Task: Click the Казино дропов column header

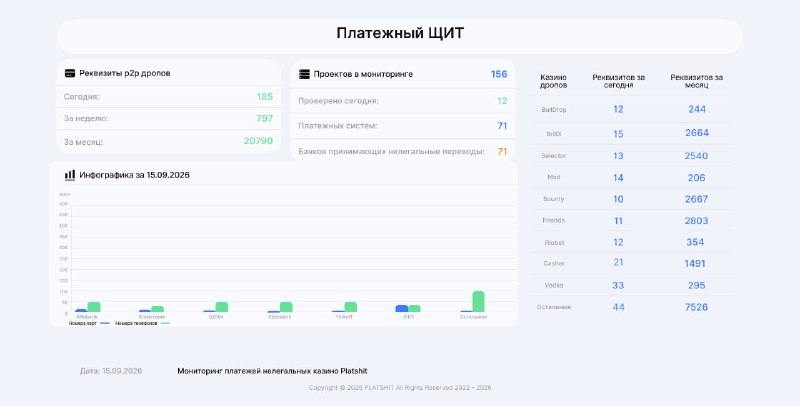Action: pyautogui.click(x=554, y=82)
